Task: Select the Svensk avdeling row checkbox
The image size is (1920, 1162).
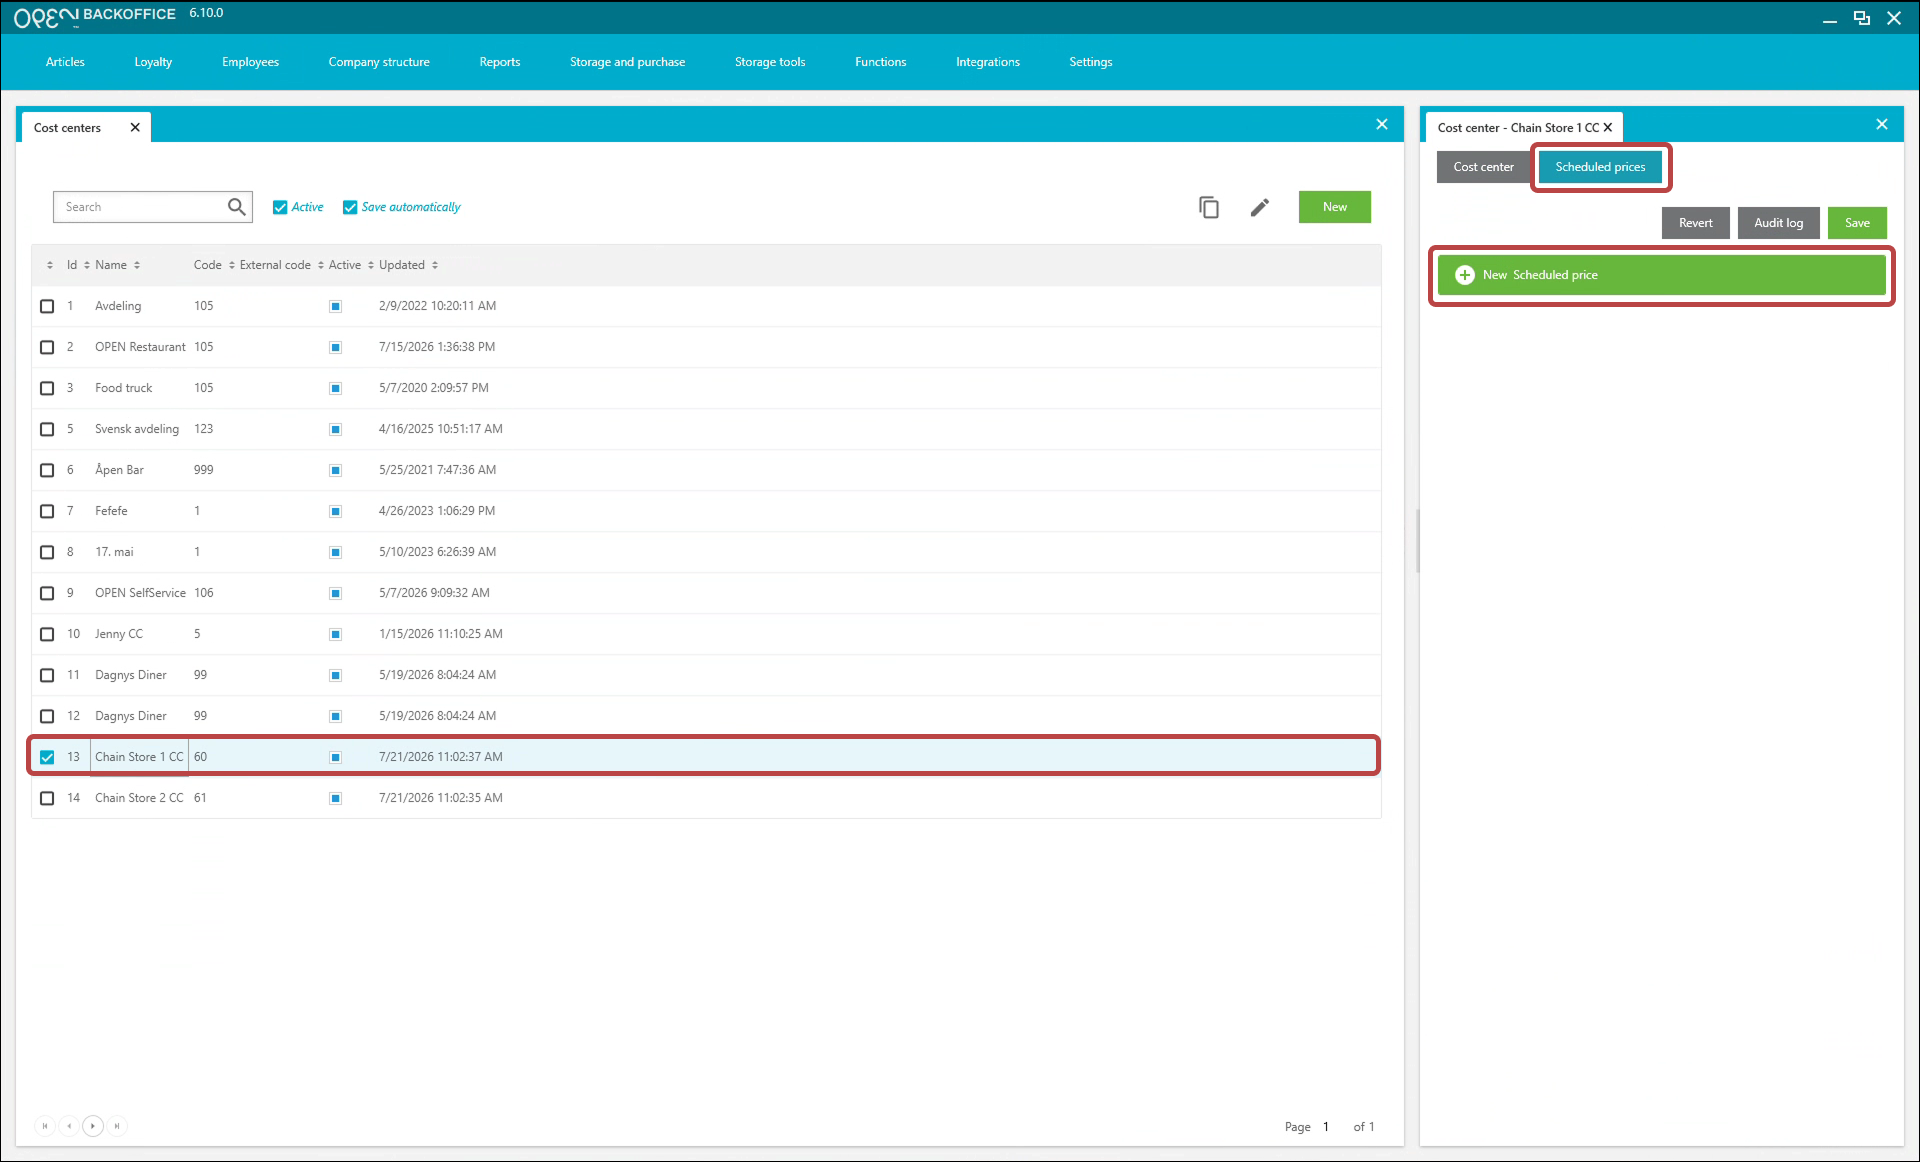Action: pos(47,429)
